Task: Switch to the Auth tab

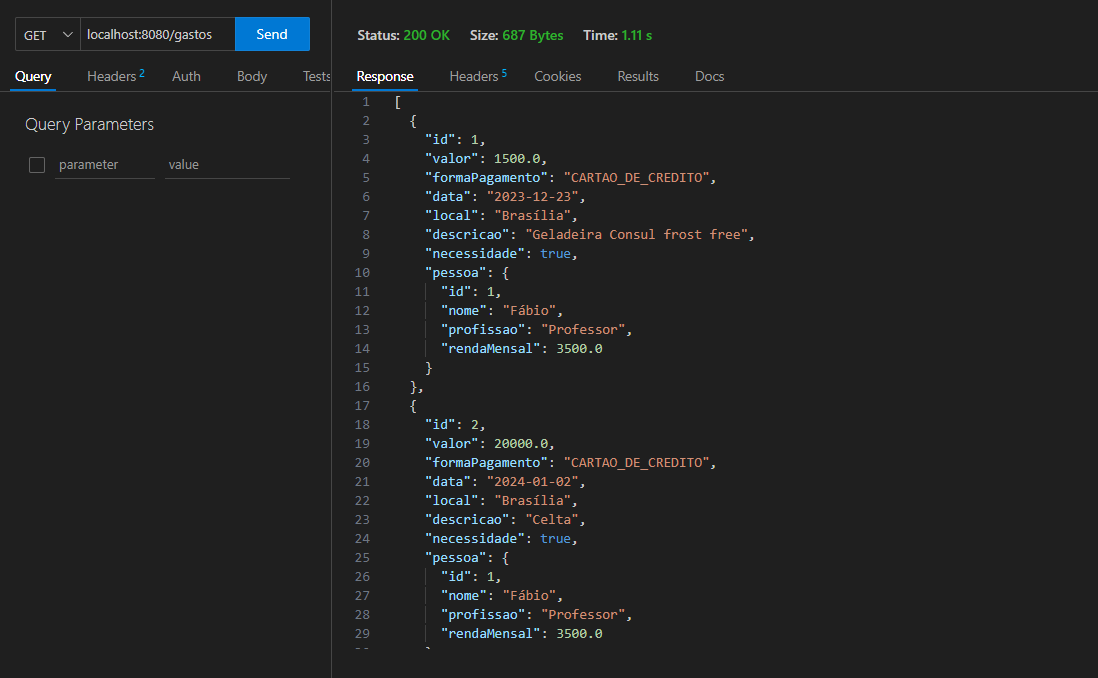Action: (186, 76)
